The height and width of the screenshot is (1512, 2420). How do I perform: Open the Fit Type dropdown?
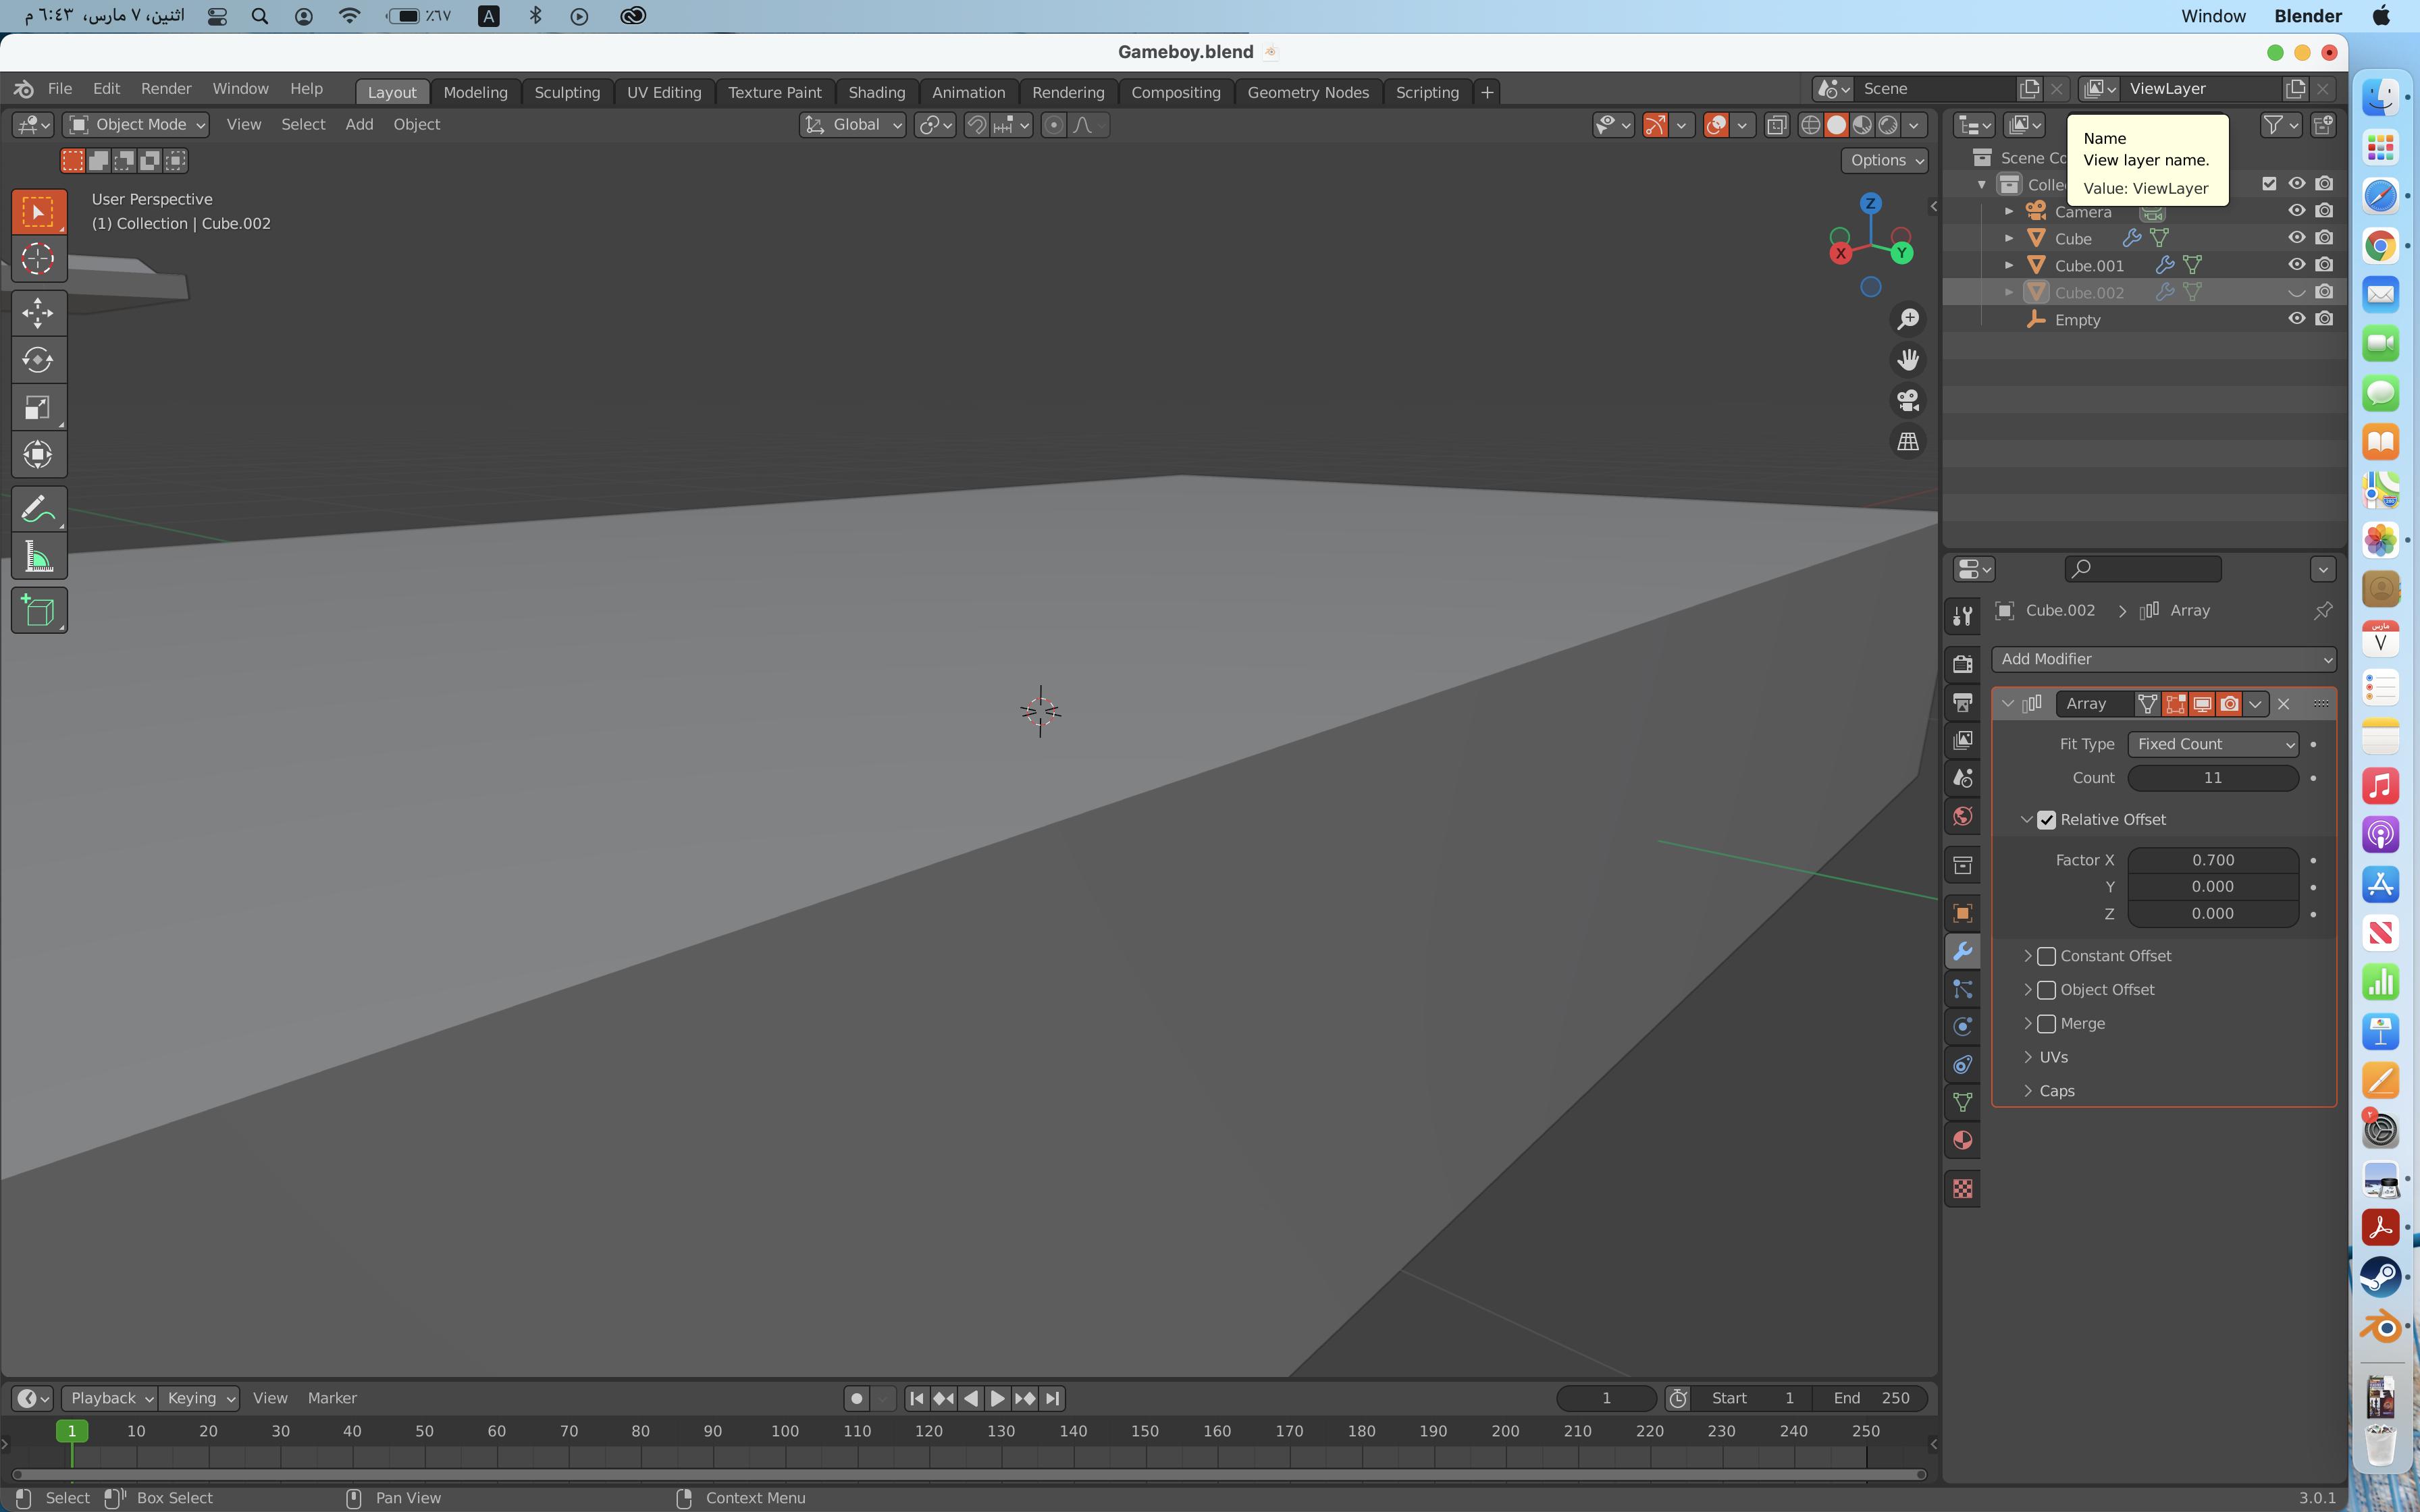coord(2212,744)
